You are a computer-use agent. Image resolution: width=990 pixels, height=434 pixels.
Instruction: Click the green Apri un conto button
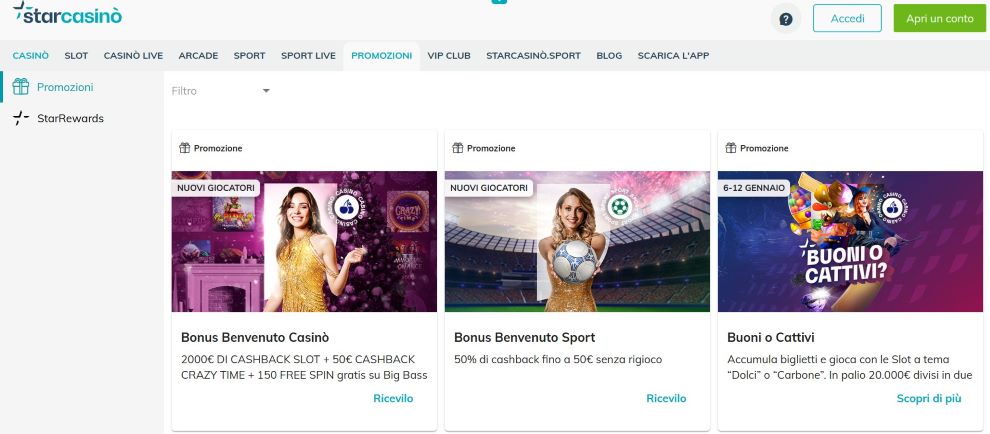click(x=938, y=18)
